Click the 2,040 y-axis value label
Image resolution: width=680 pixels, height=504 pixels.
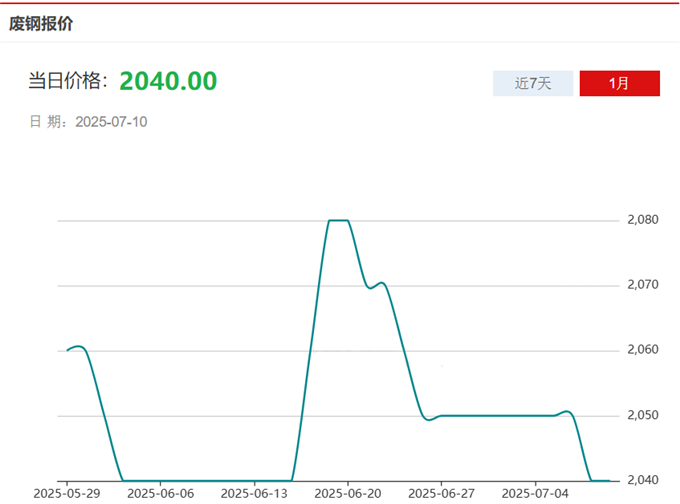644,480
